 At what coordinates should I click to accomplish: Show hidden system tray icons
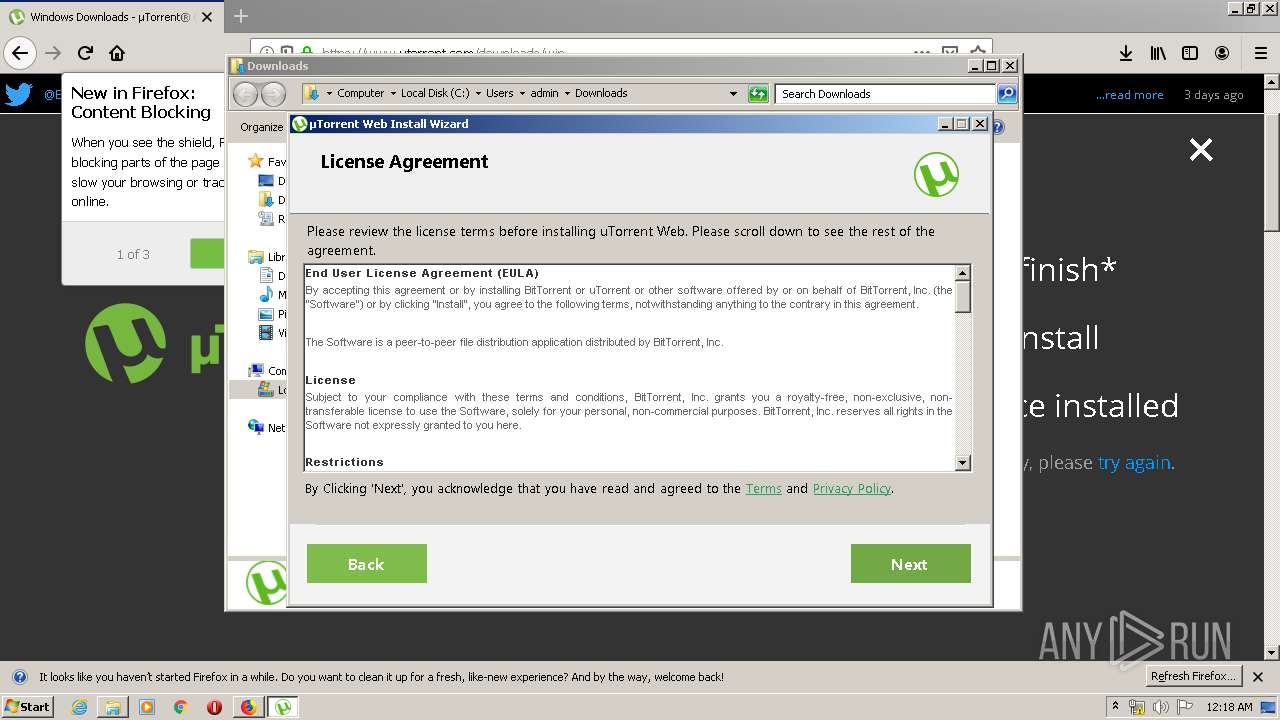point(1115,706)
